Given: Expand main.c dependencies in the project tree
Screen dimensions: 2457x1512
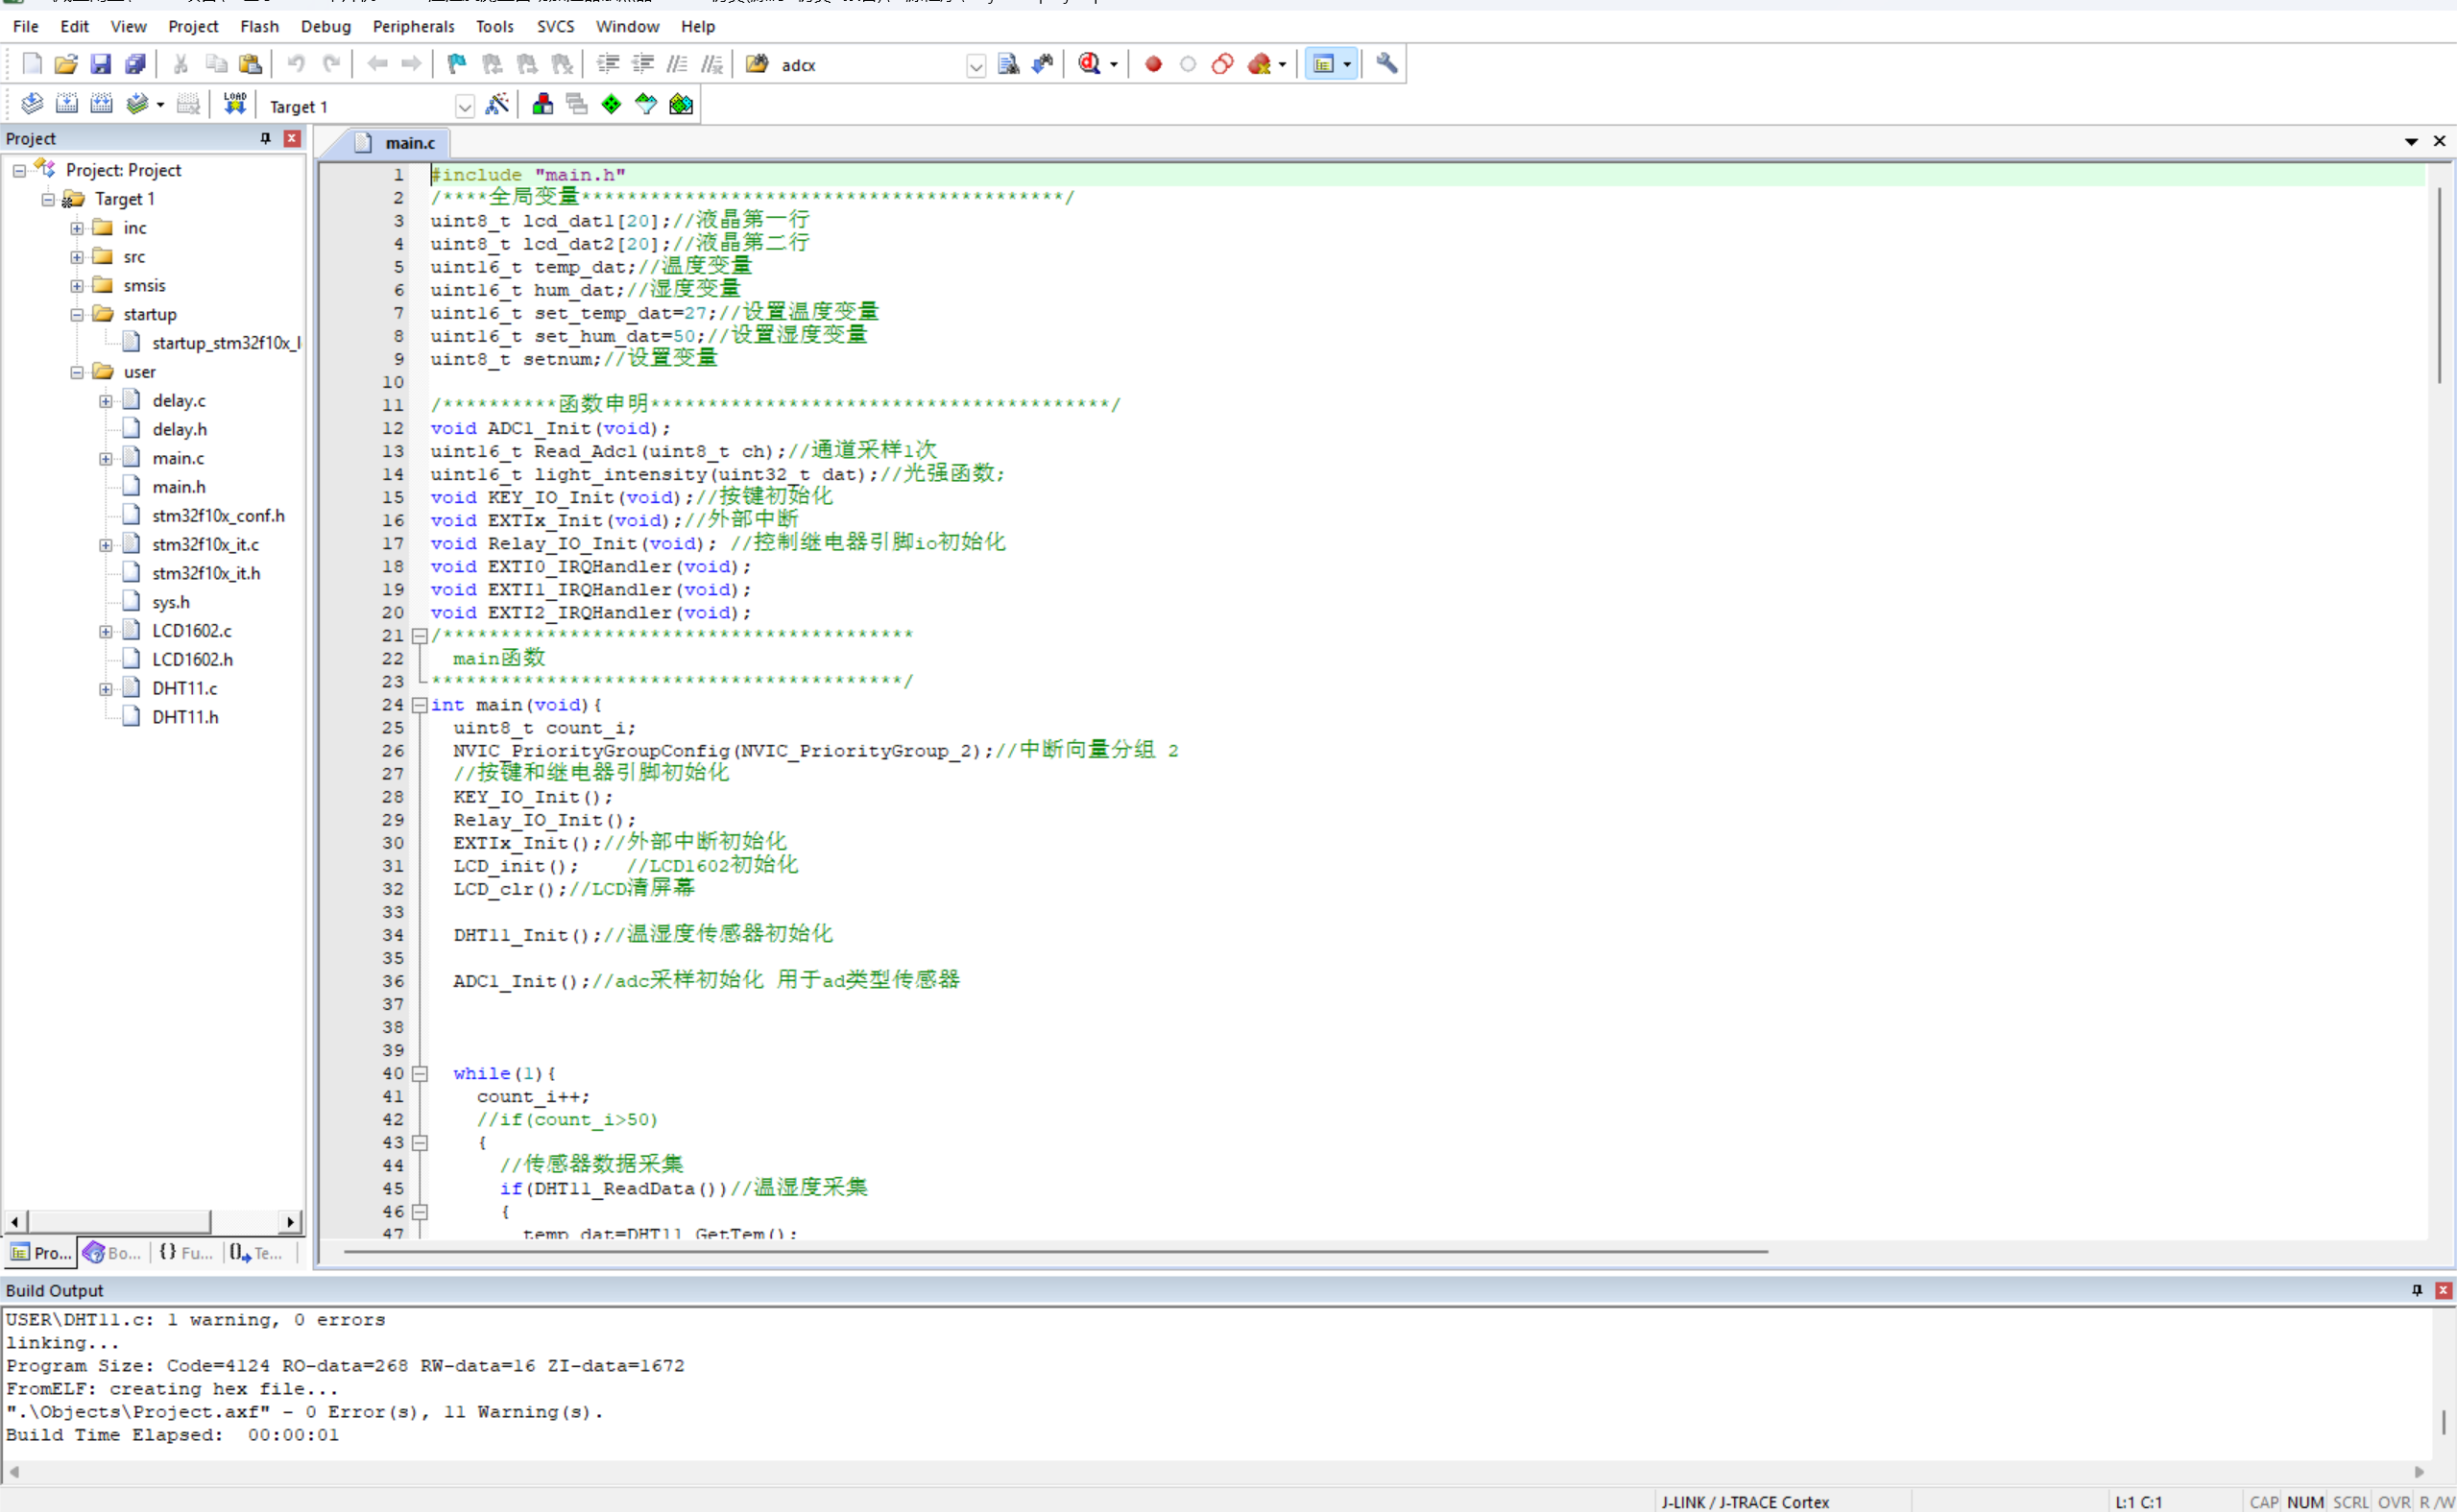Looking at the screenshot, I should tap(106, 458).
